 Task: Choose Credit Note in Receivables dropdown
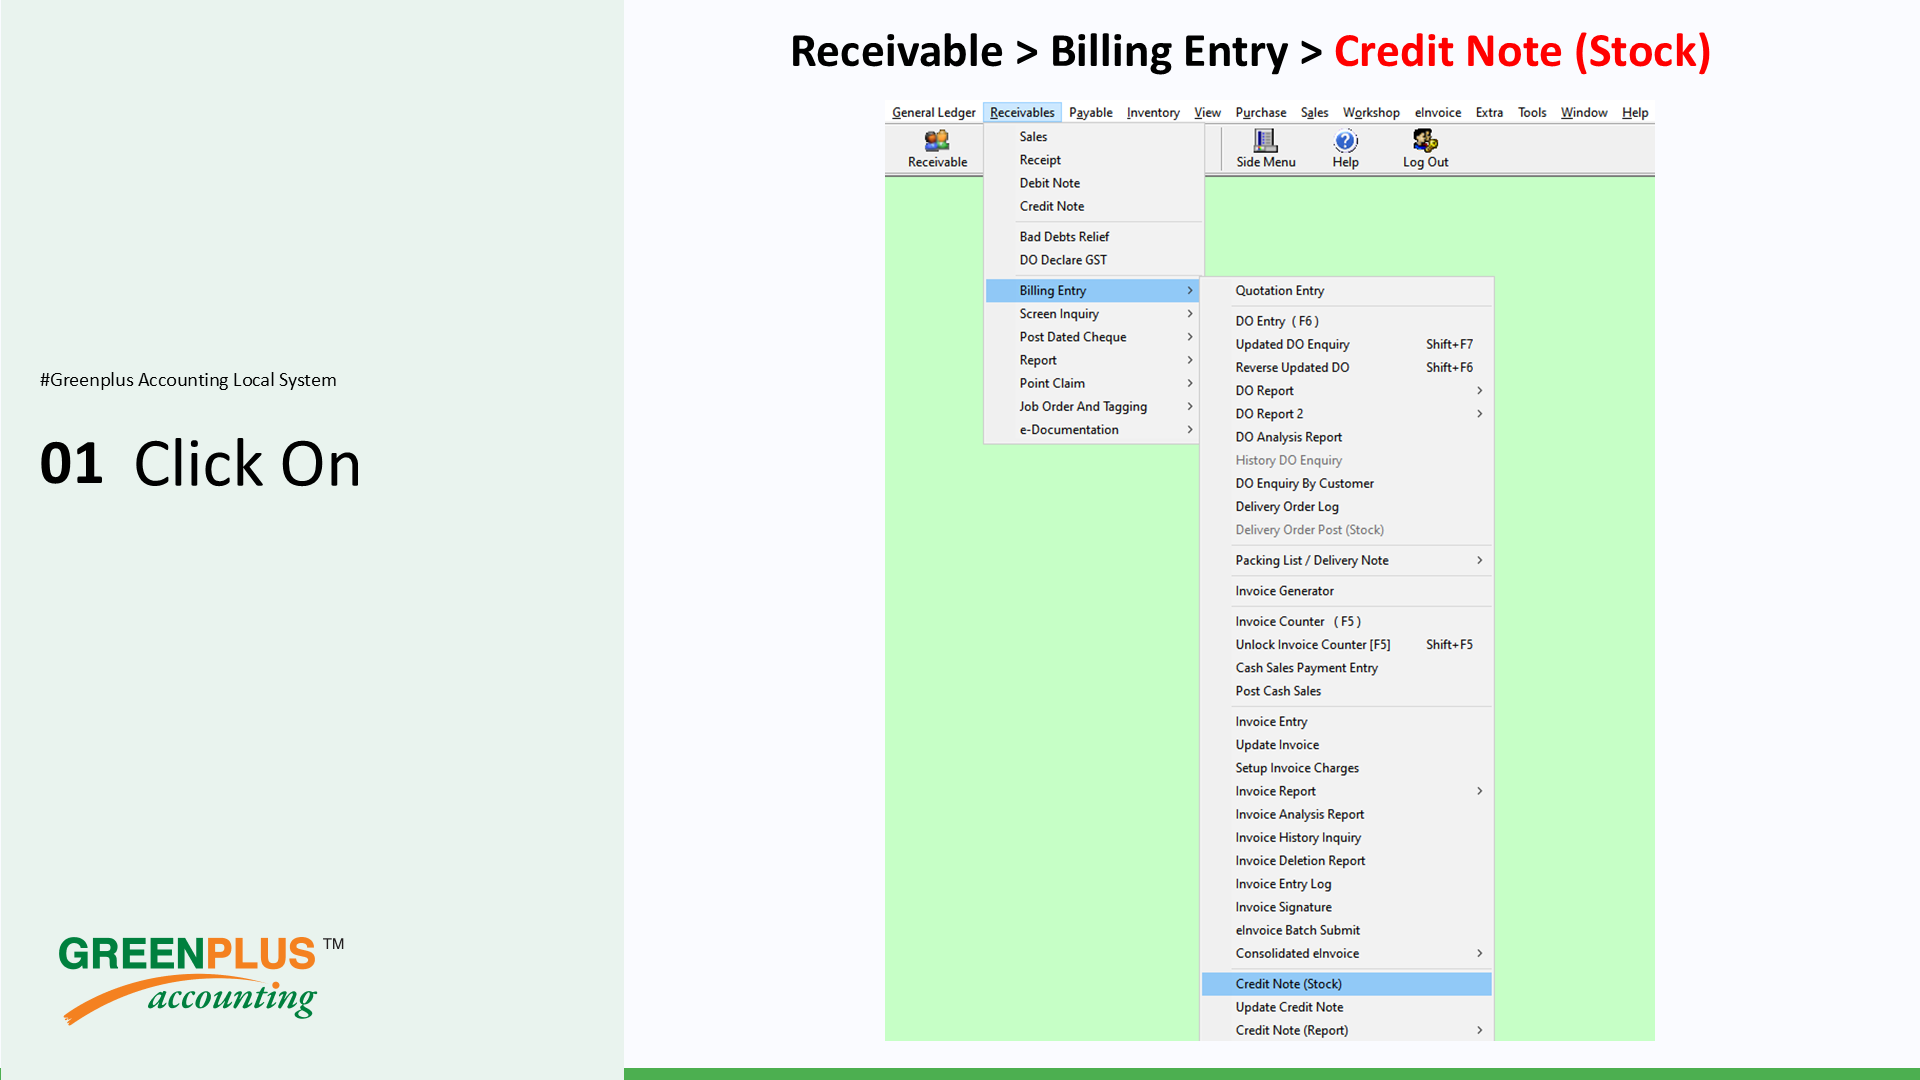1093,206
